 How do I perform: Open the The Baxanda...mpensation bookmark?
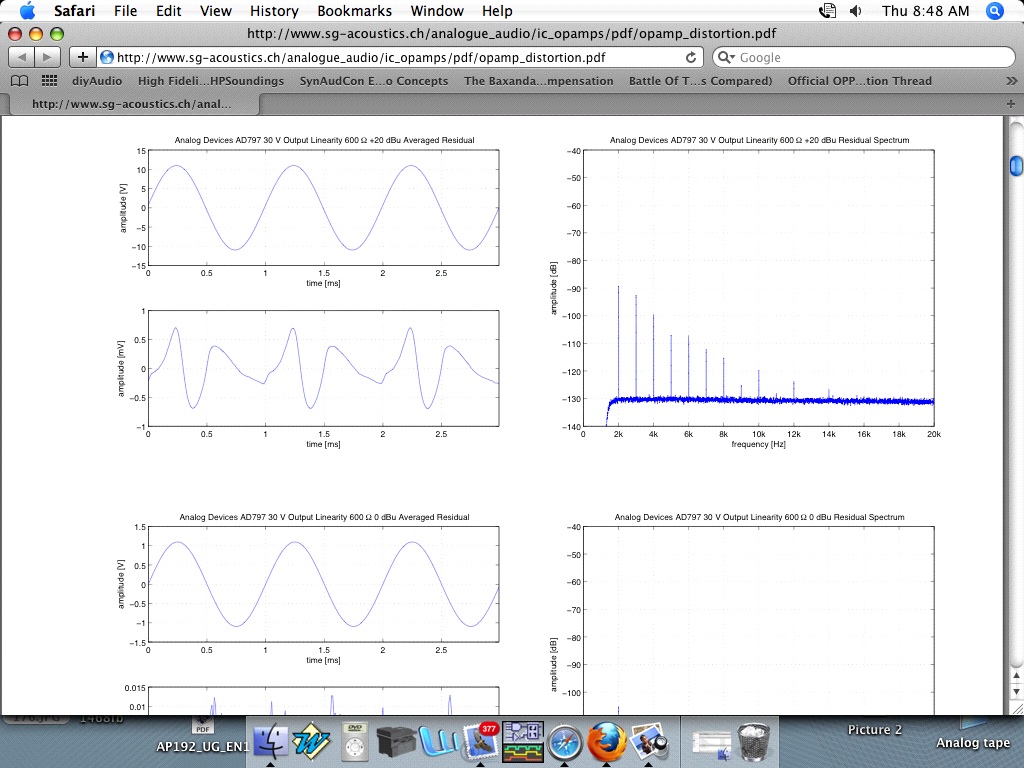pyautogui.click(x=539, y=81)
